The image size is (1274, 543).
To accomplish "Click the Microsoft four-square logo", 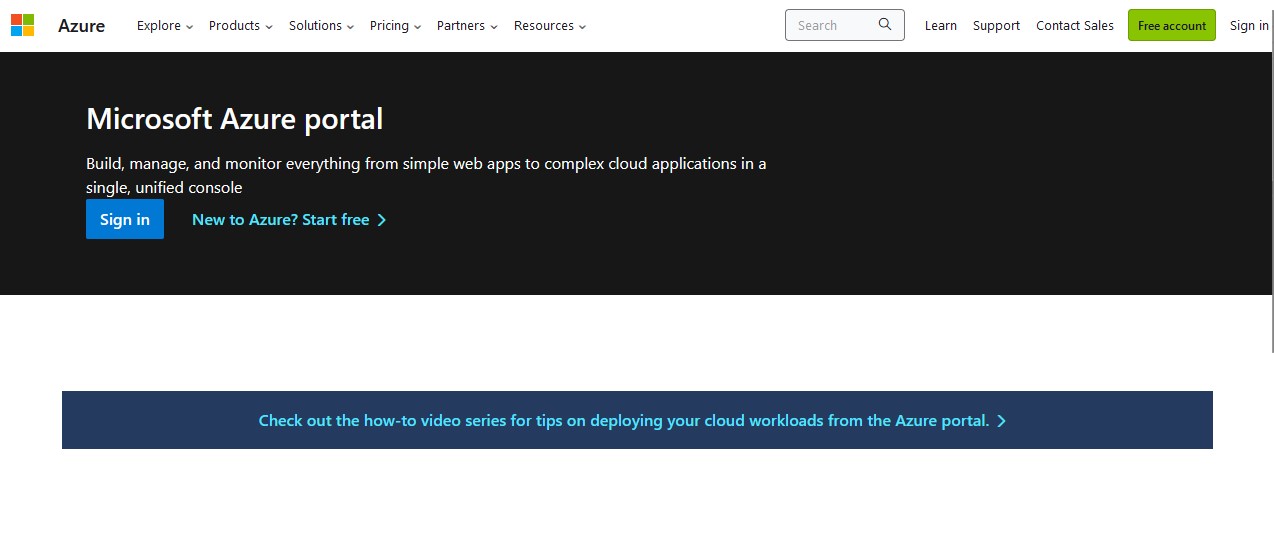I will [22, 25].
